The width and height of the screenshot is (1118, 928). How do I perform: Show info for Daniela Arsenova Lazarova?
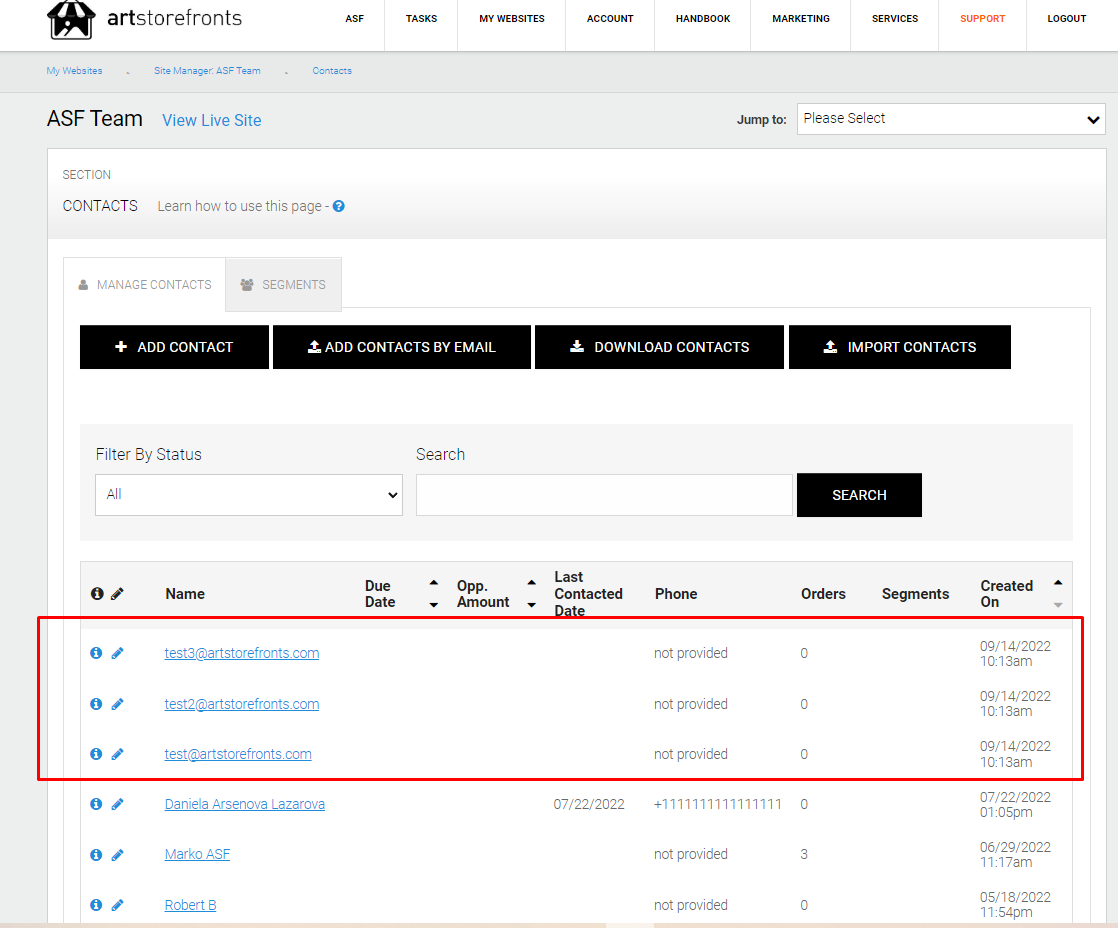(x=96, y=804)
